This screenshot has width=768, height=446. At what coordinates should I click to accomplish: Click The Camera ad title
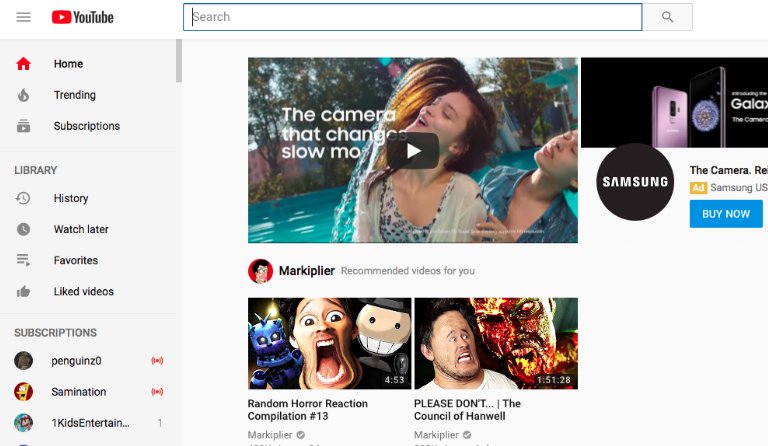729,170
